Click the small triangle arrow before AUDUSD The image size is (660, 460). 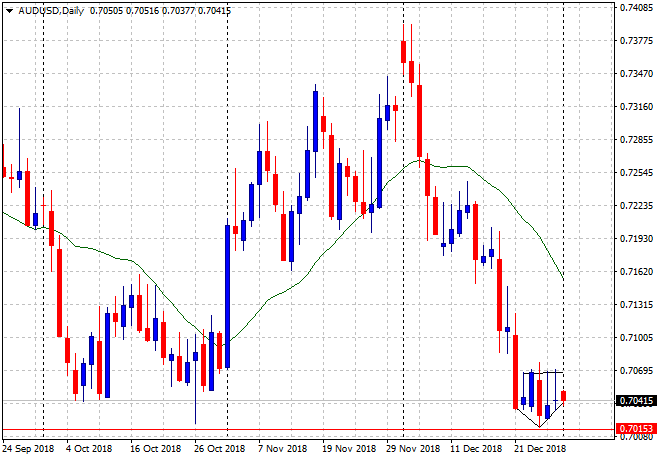tap(9, 11)
